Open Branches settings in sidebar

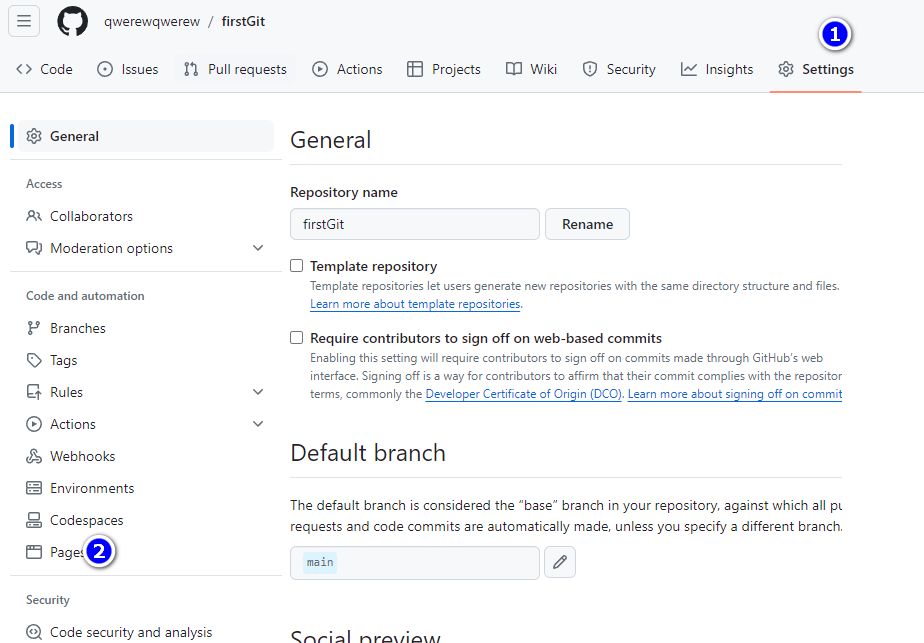(77, 328)
